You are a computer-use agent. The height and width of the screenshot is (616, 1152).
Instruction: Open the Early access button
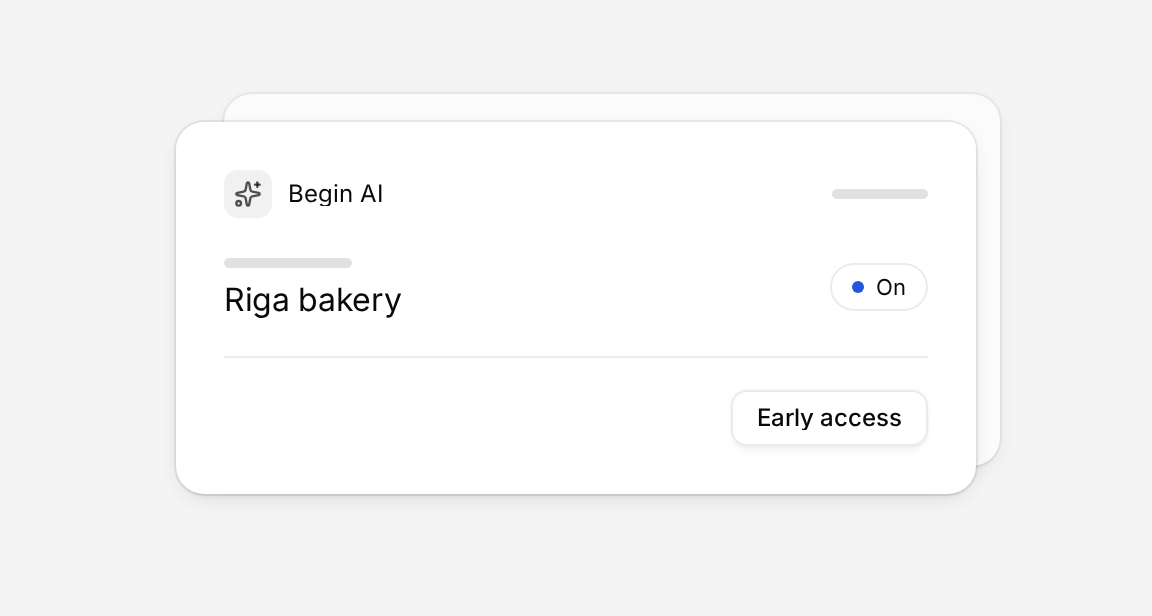pyautogui.click(x=829, y=418)
